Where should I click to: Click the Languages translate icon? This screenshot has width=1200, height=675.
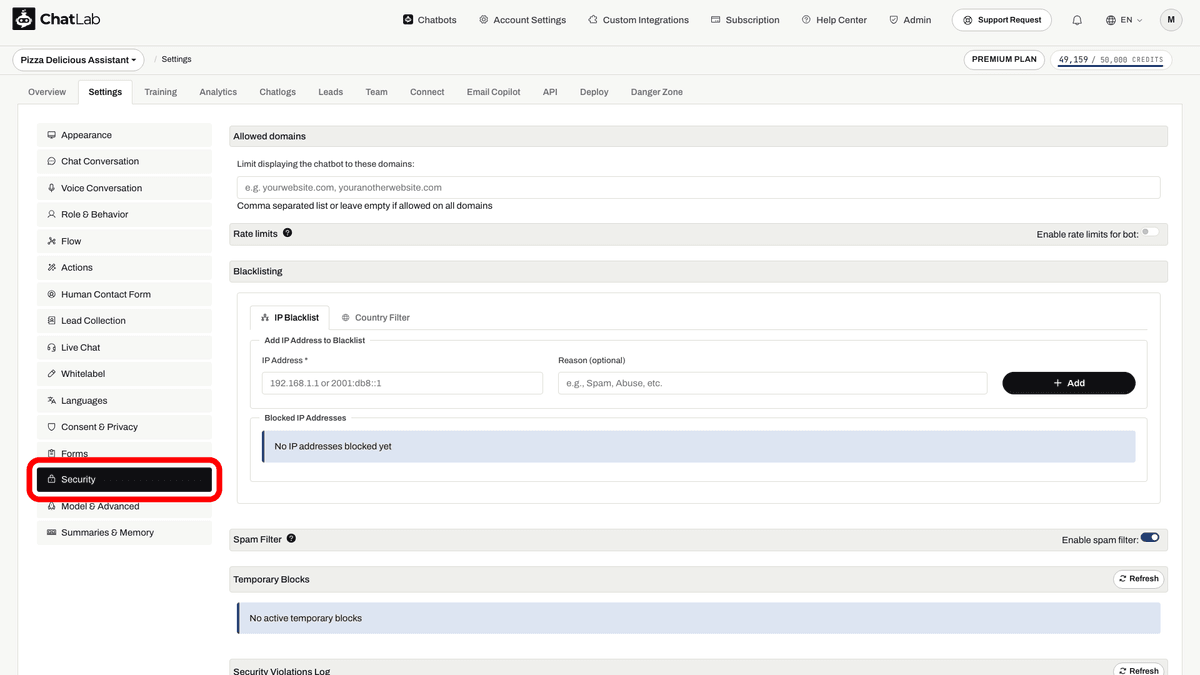pyautogui.click(x=51, y=400)
